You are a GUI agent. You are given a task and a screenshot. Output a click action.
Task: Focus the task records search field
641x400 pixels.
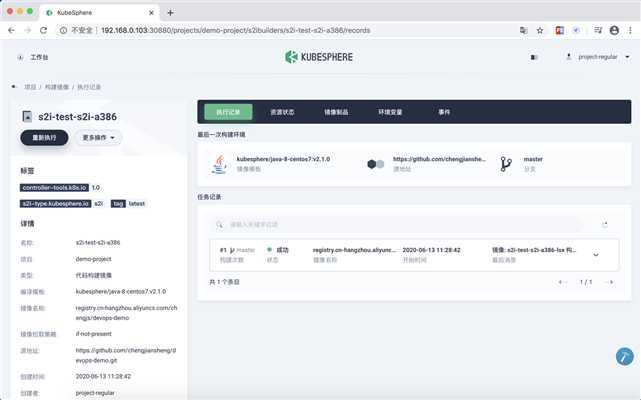pyautogui.click(x=395, y=225)
